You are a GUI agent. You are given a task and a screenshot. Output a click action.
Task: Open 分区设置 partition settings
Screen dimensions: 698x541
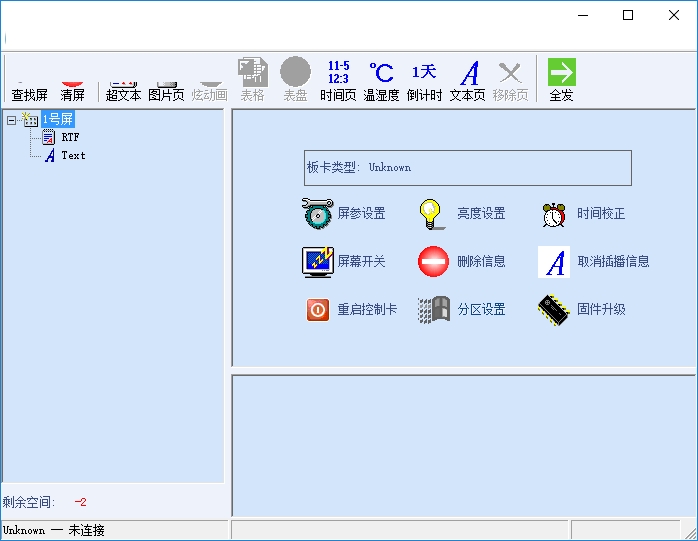[x=462, y=309]
